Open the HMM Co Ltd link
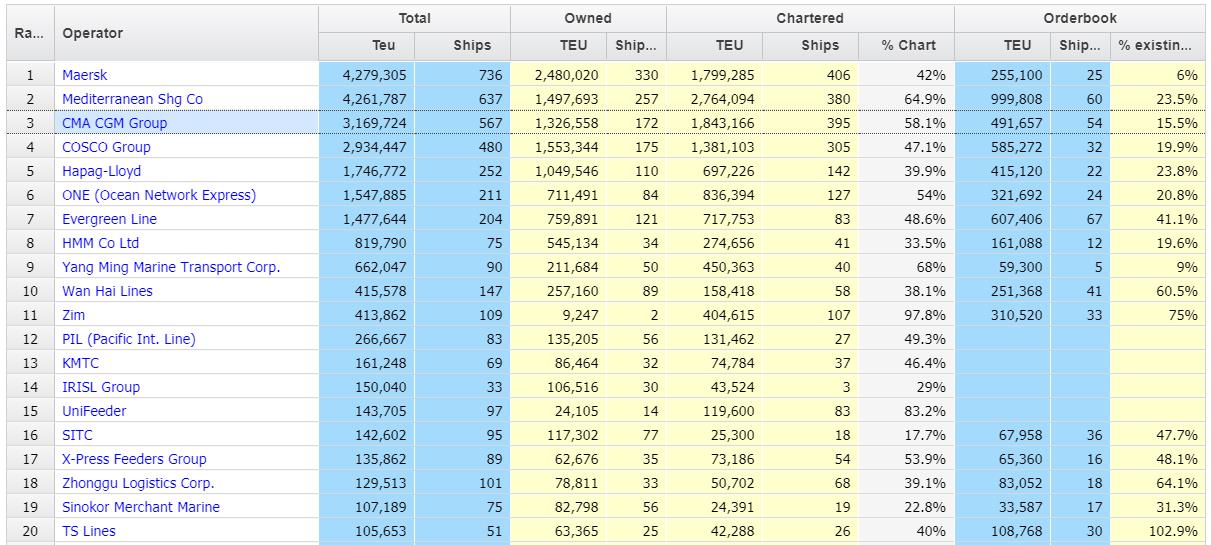 pyautogui.click(x=100, y=243)
